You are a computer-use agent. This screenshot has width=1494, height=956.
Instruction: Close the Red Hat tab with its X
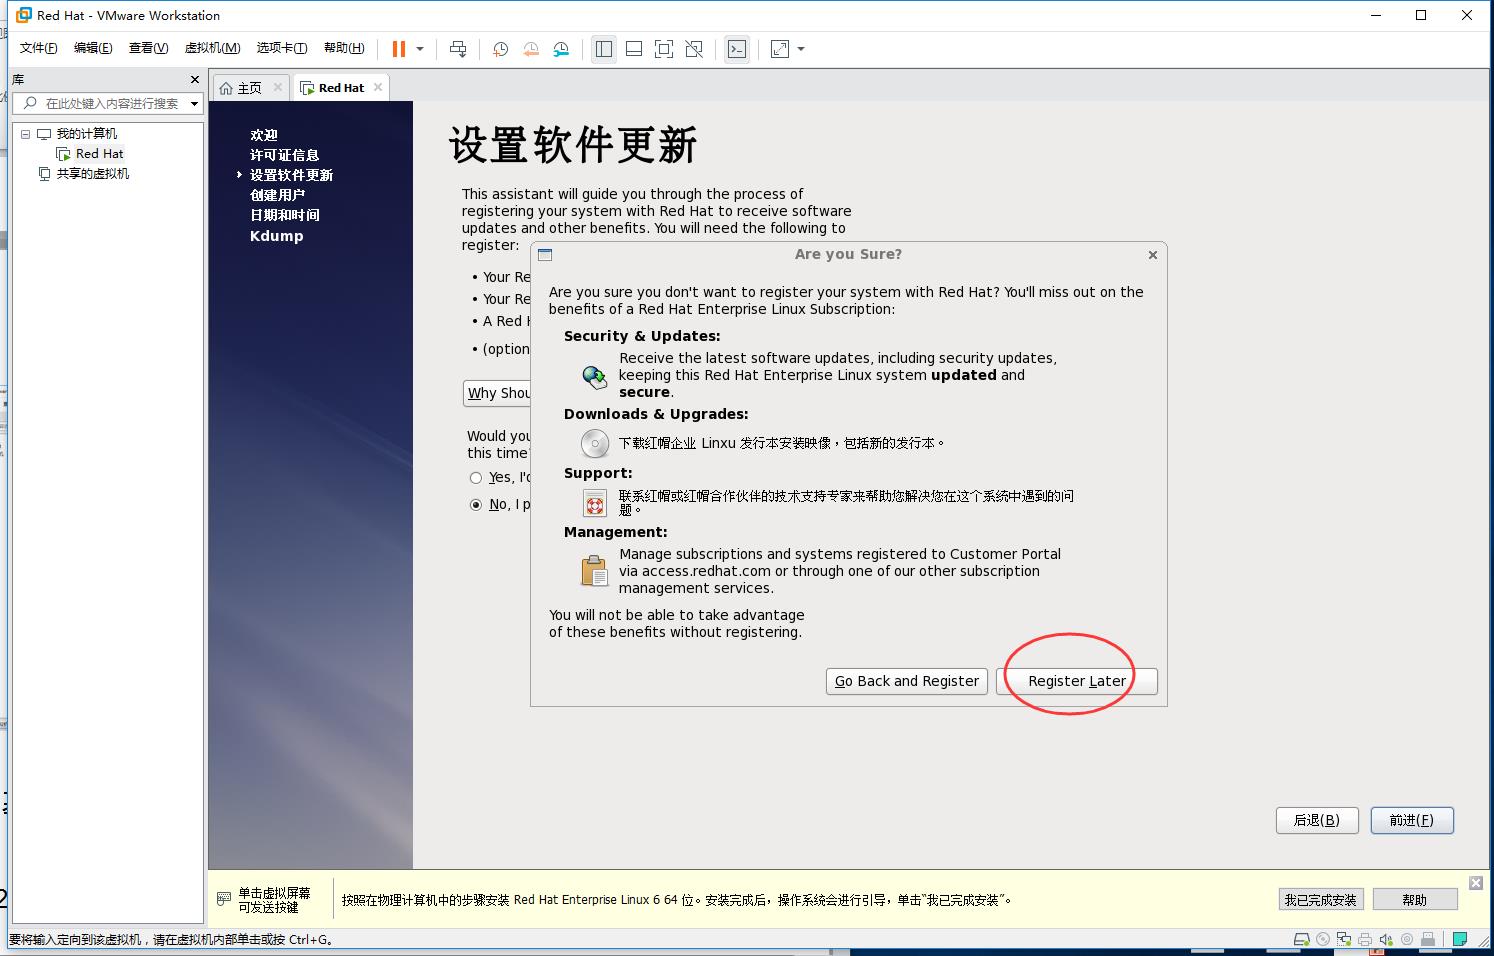377,87
